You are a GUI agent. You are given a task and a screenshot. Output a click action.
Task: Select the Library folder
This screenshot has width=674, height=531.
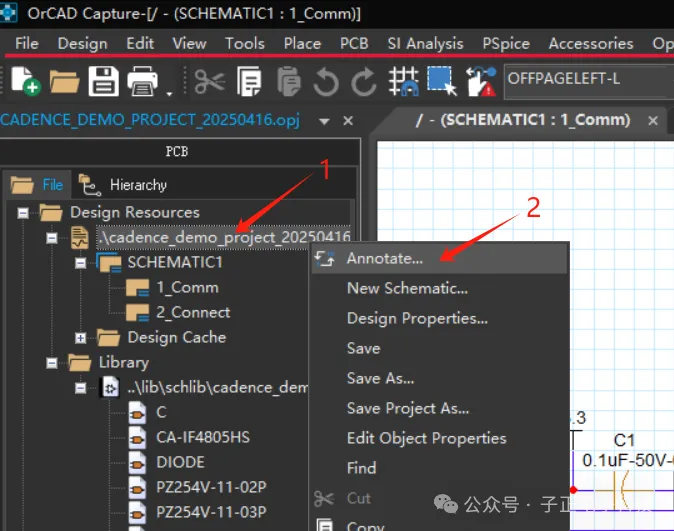pos(124,362)
